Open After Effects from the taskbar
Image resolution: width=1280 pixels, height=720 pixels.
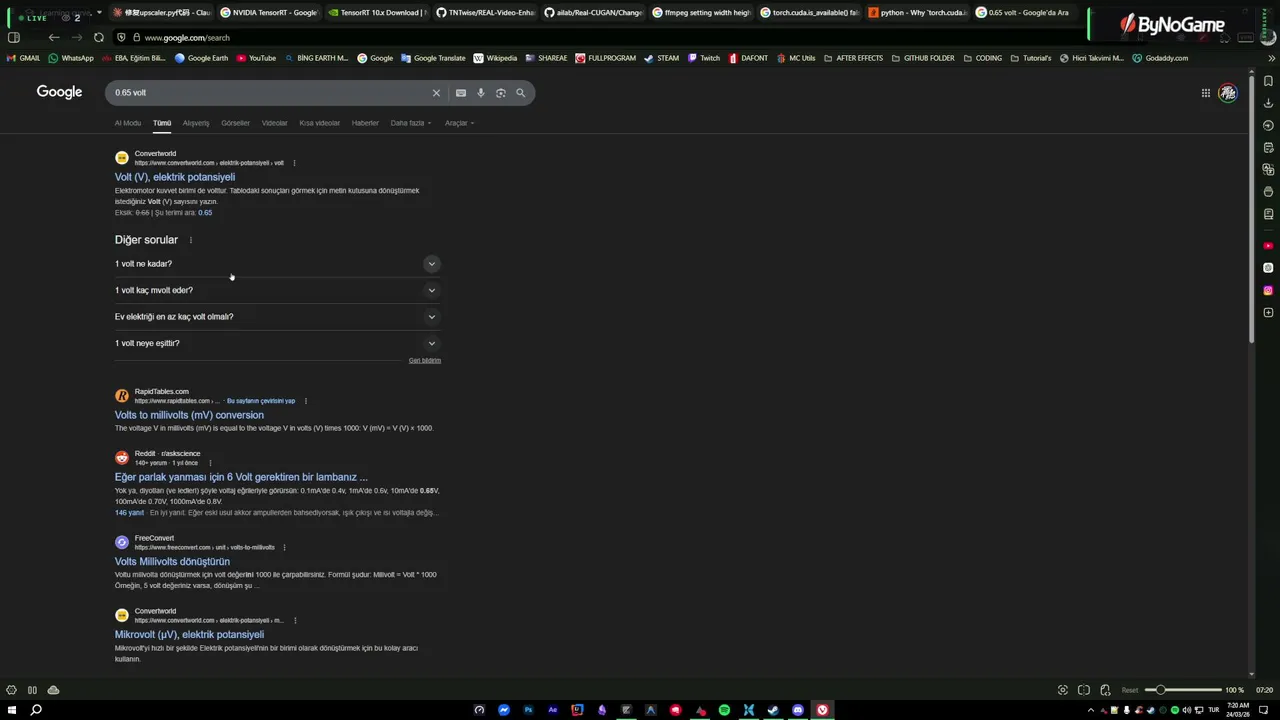click(553, 710)
